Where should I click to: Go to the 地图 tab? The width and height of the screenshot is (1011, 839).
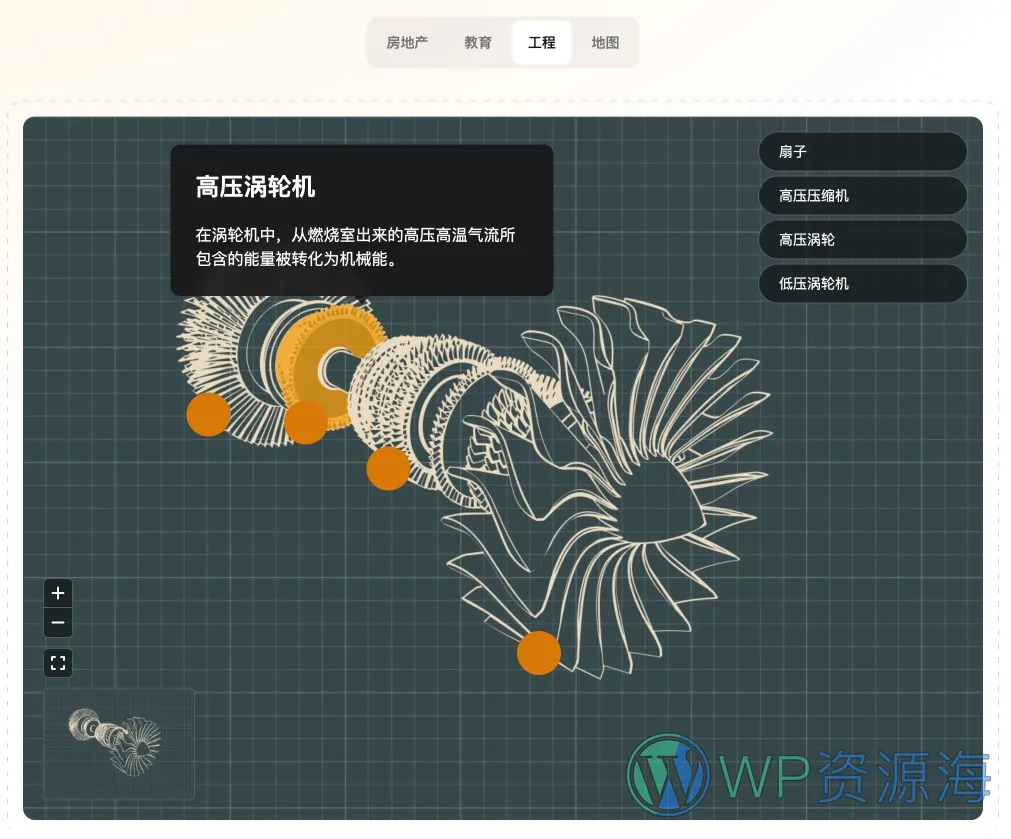coord(605,43)
